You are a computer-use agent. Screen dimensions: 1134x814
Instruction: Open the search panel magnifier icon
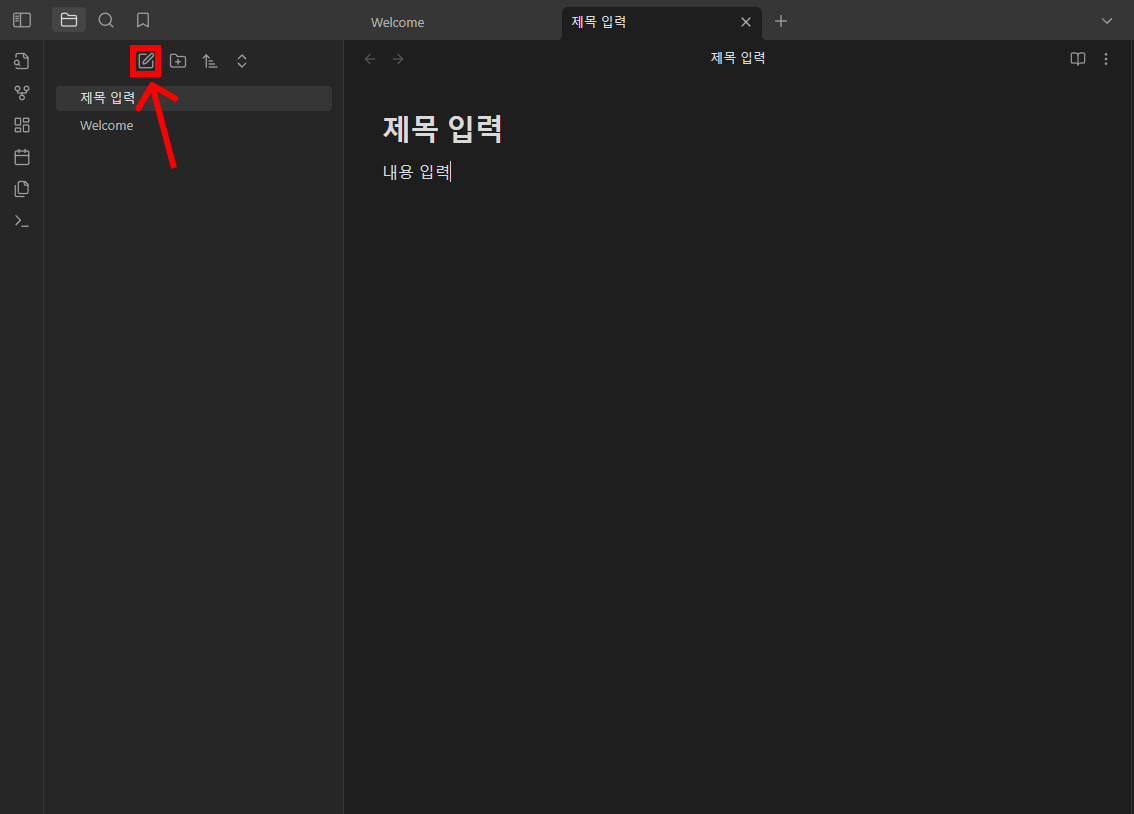coord(106,20)
